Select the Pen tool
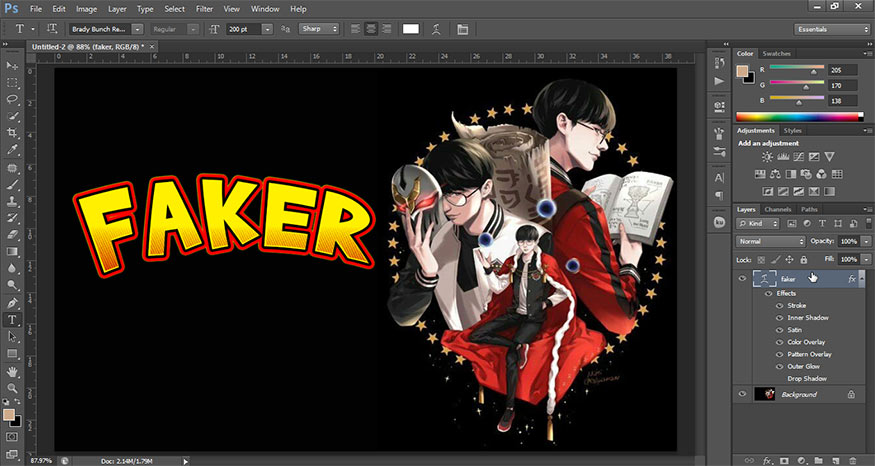875x466 pixels. click(x=12, y=303)
